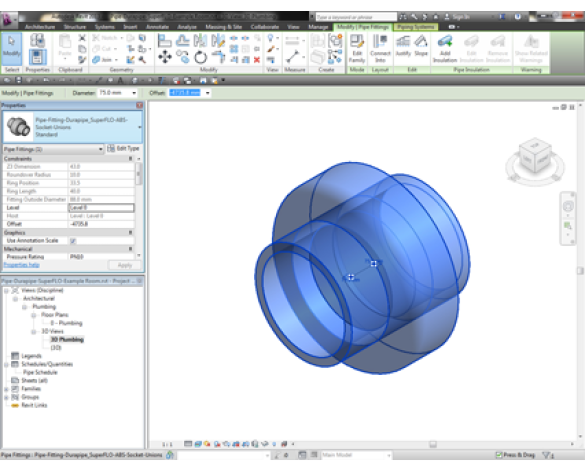Click the Level value field in Properties
This screenshot has width=585, height=471.
click(x=101, y=208)
